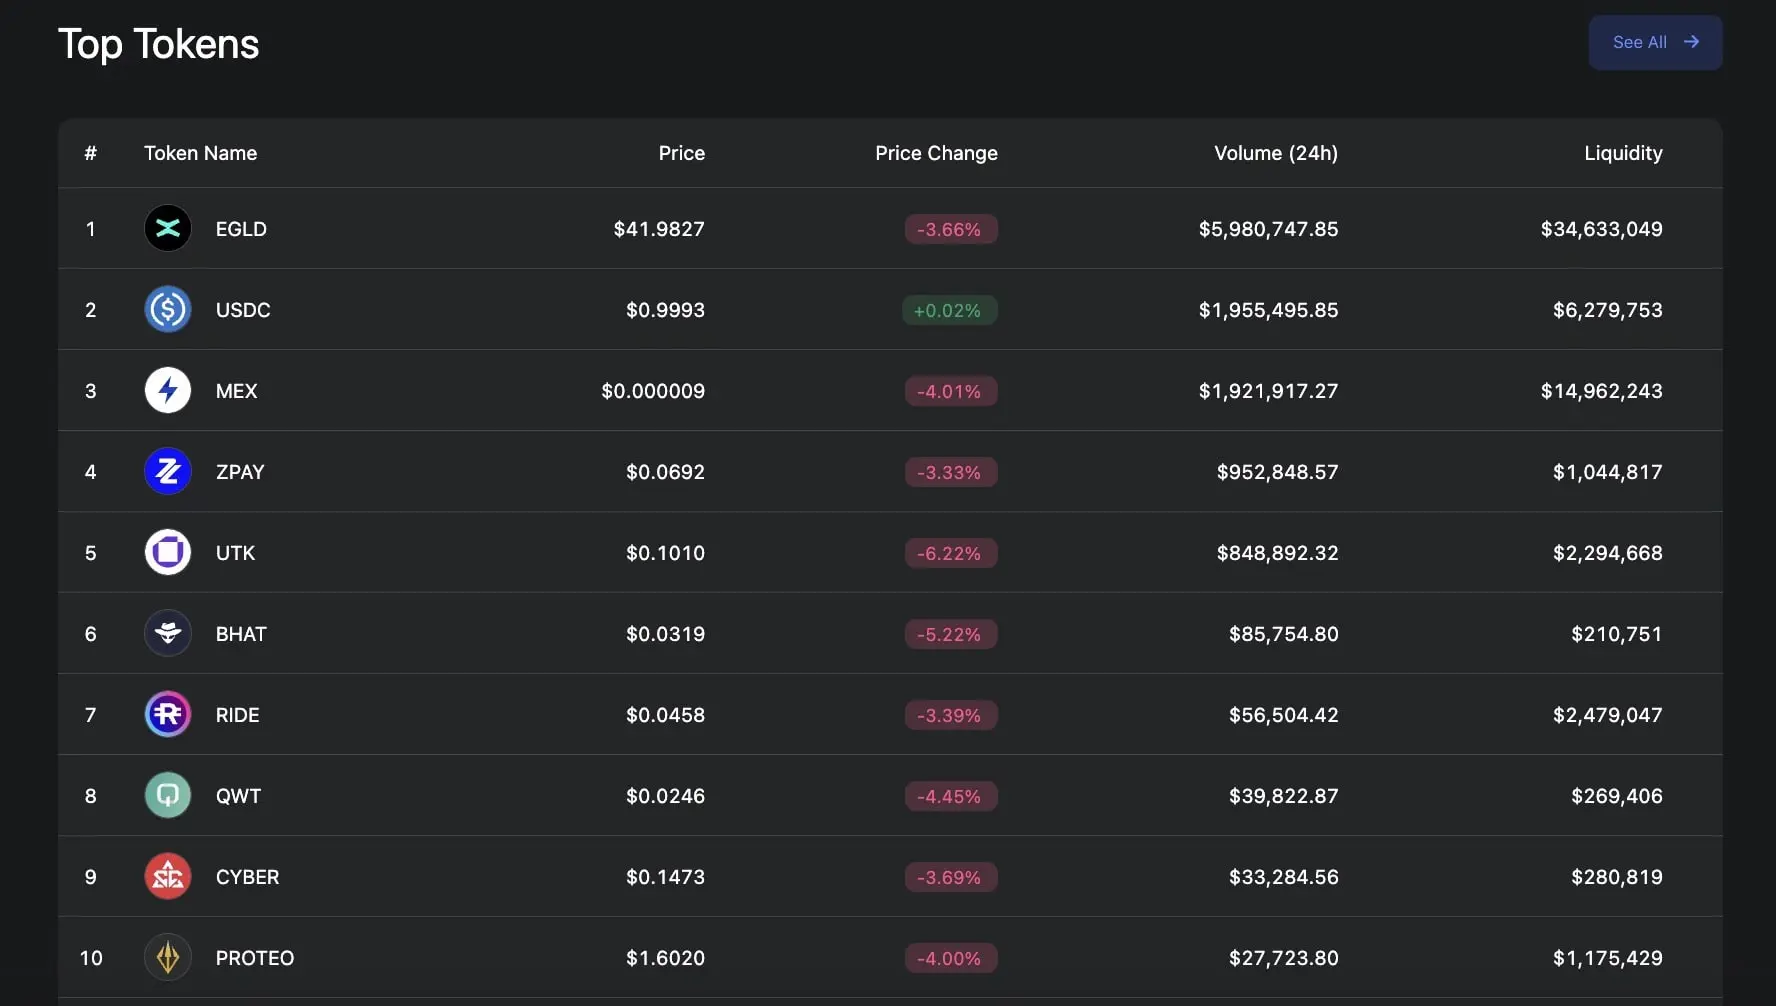This screenshot has height=1006, width=1776.
Task: Click the ZPAY token logo icon
Action: [x=168, y=472]
